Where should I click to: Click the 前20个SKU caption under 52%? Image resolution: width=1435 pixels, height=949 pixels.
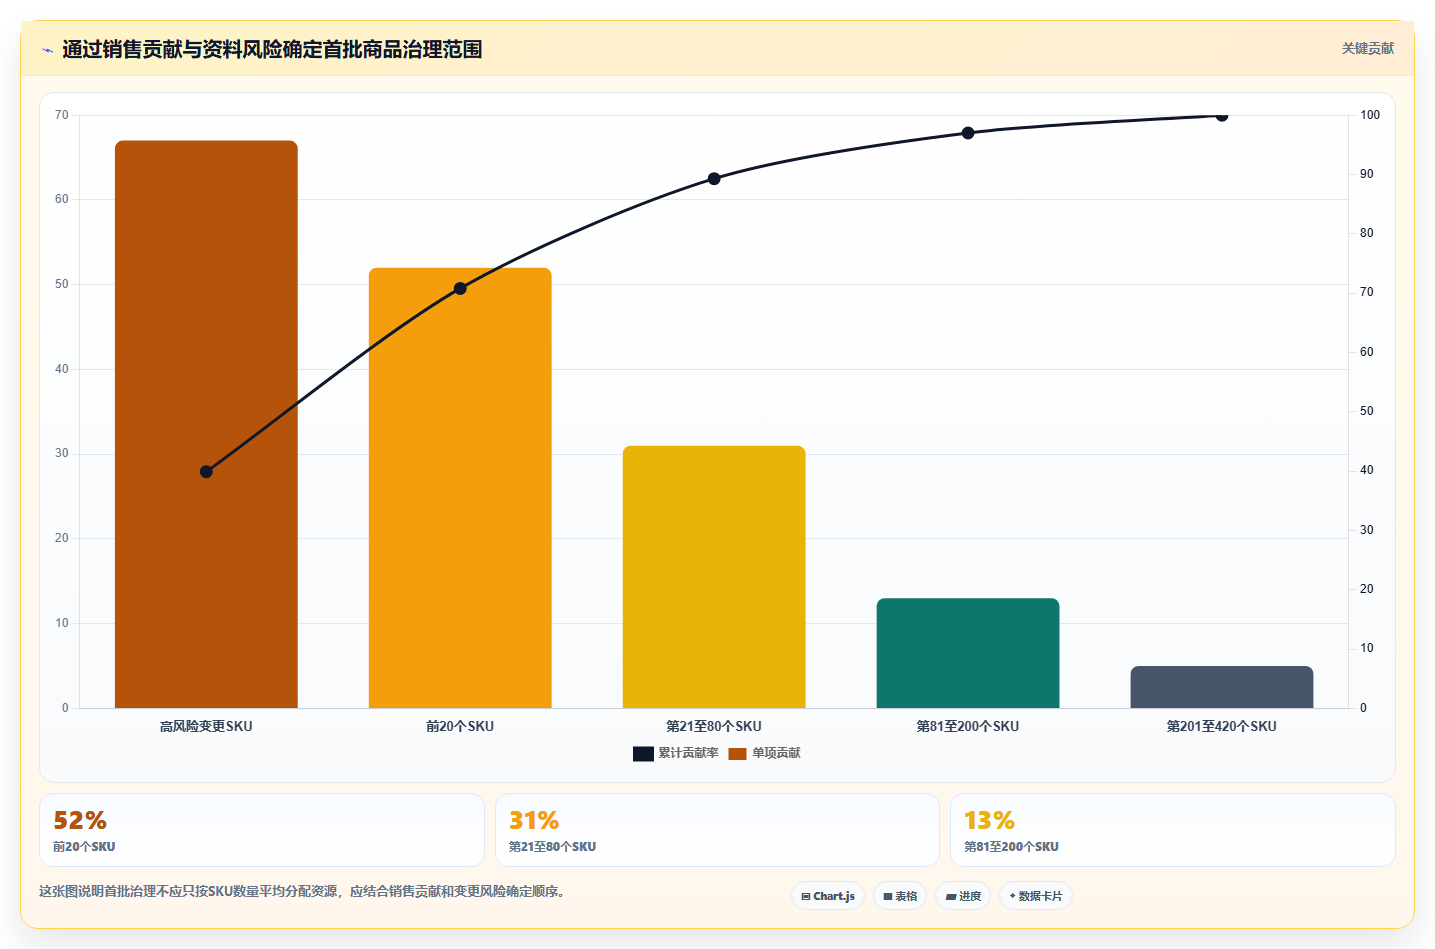click(84, 847)
